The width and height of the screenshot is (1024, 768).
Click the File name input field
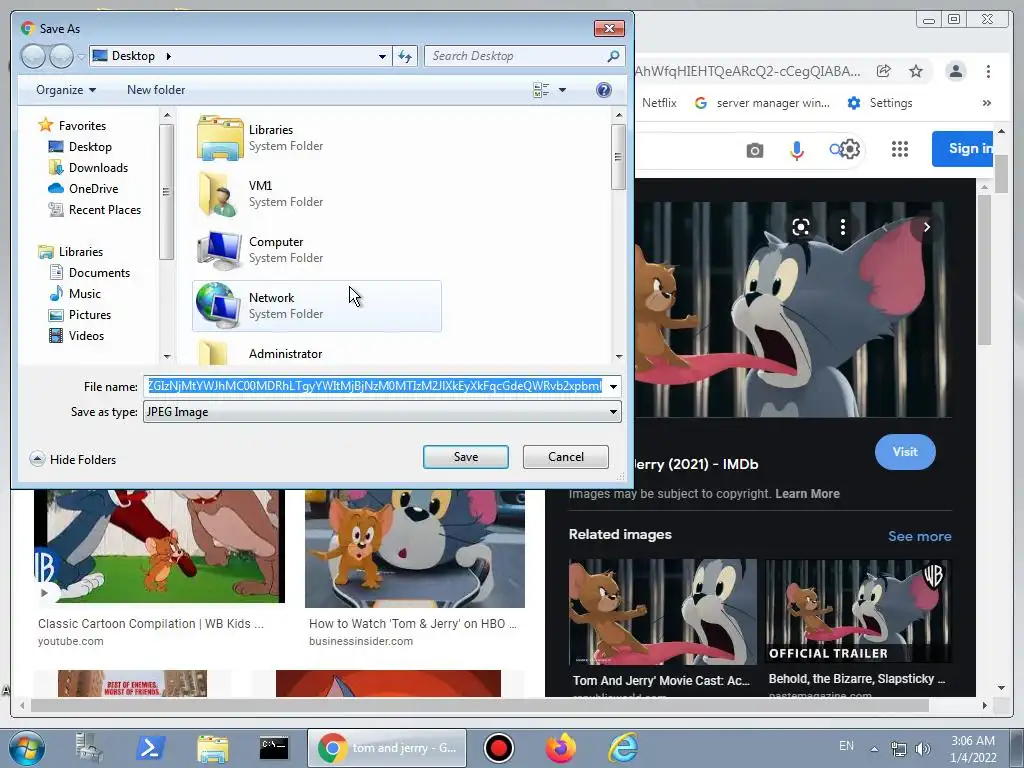pyautogui.click(x=374, y=387)
